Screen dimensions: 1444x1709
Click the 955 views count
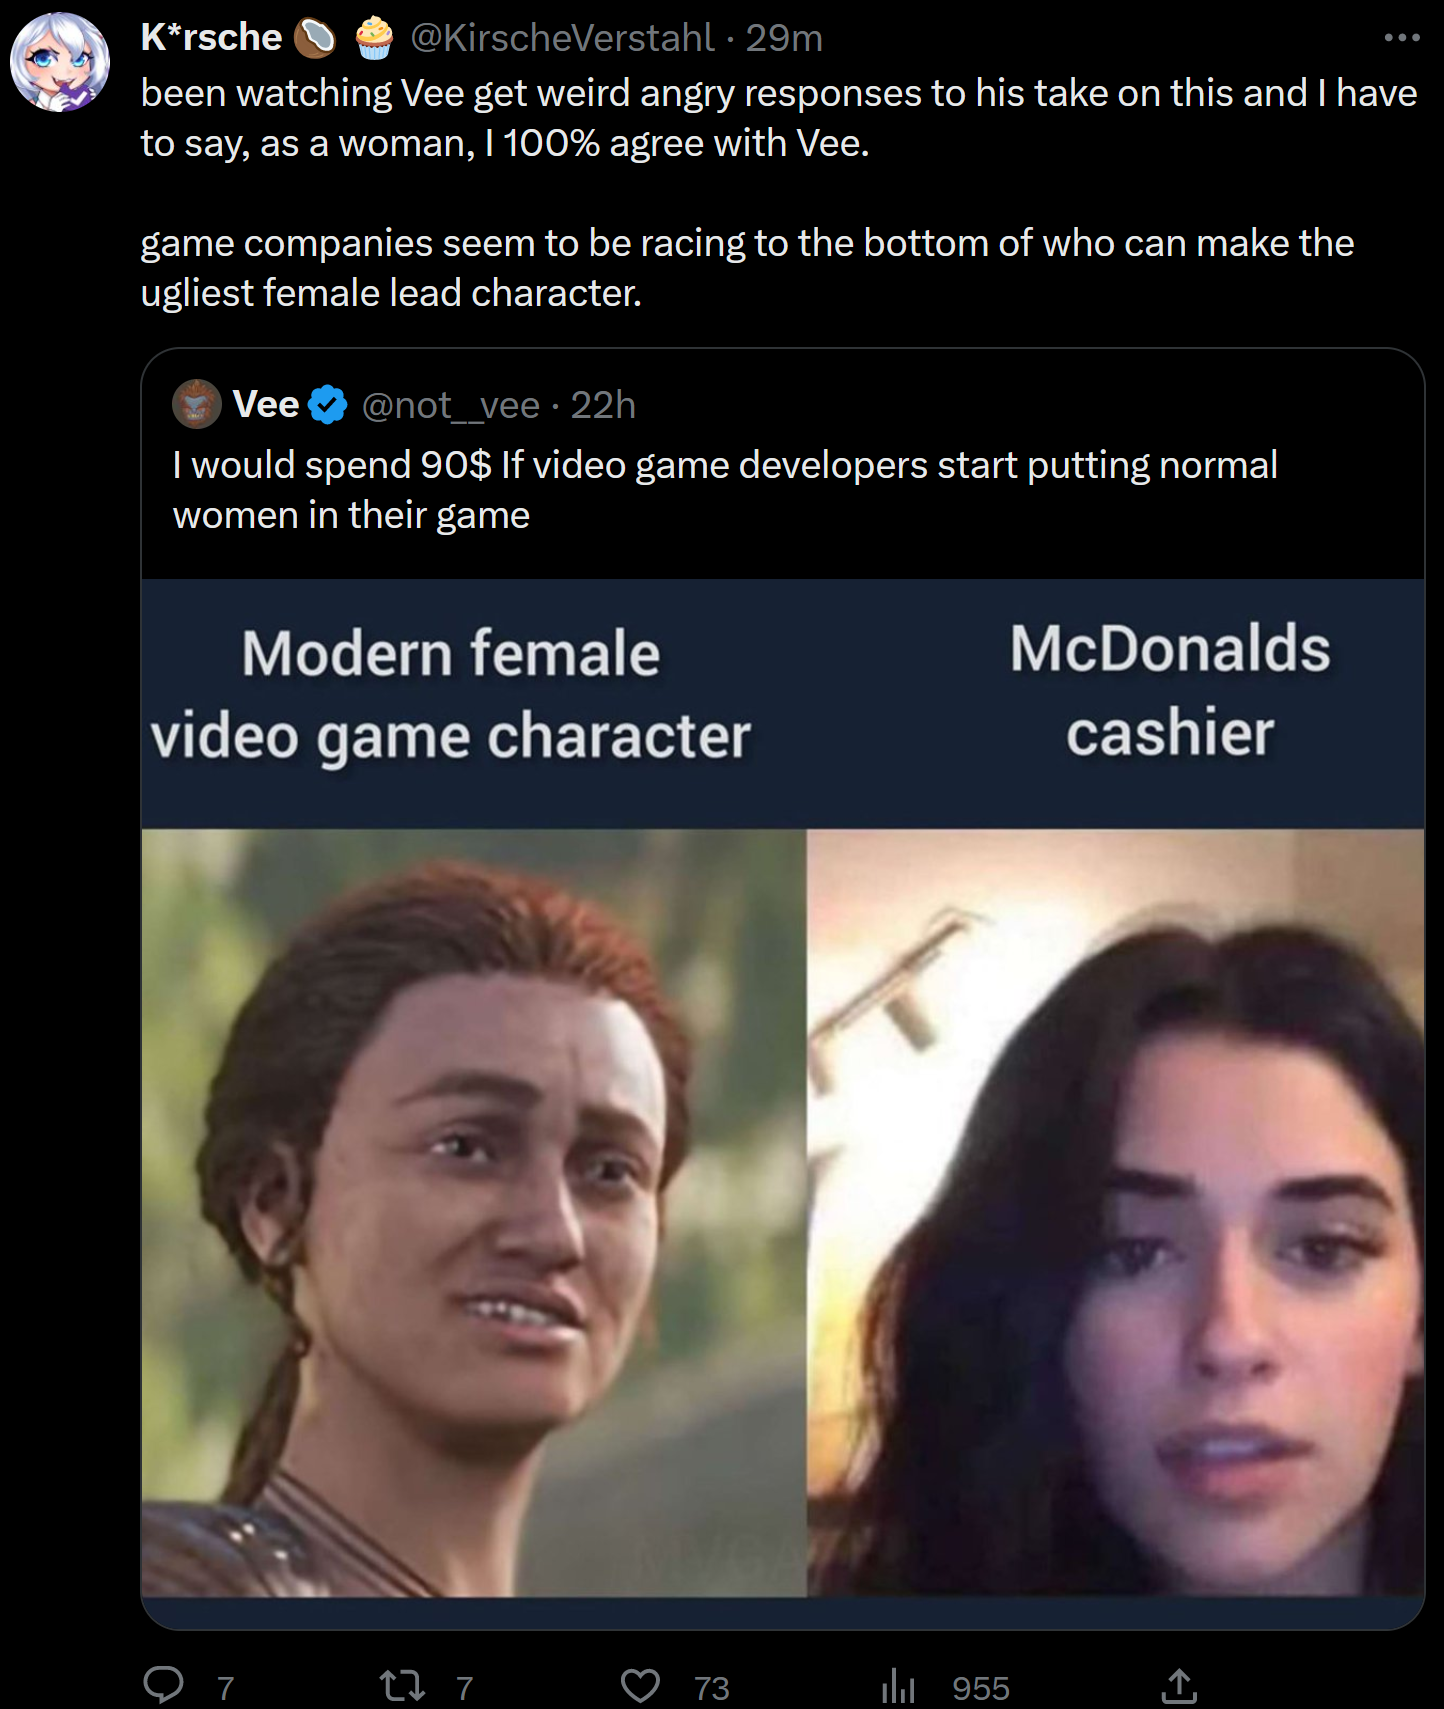[x=981, y=1688]
